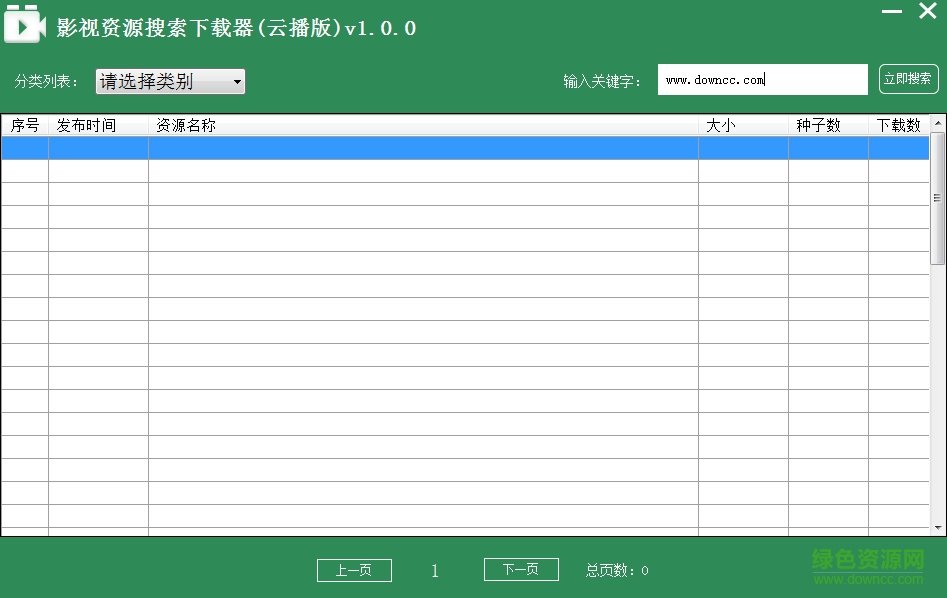
Task: Click the video camera app logo
Action: (24, 25)
